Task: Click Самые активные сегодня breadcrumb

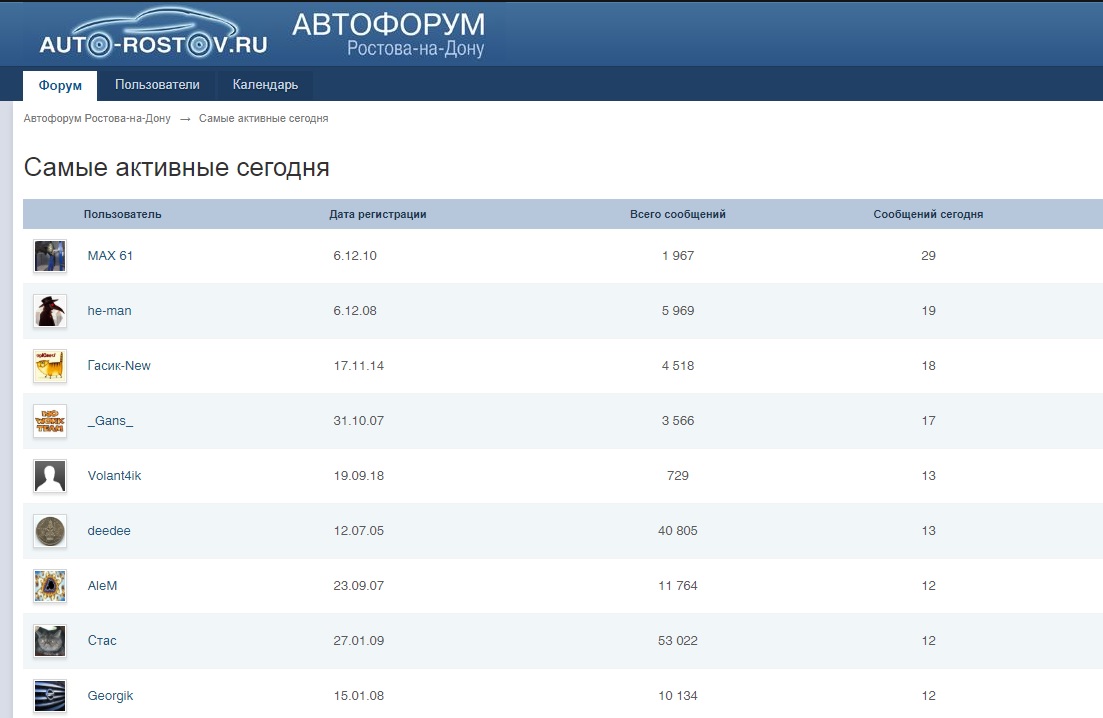Action: tap(264, 118)
